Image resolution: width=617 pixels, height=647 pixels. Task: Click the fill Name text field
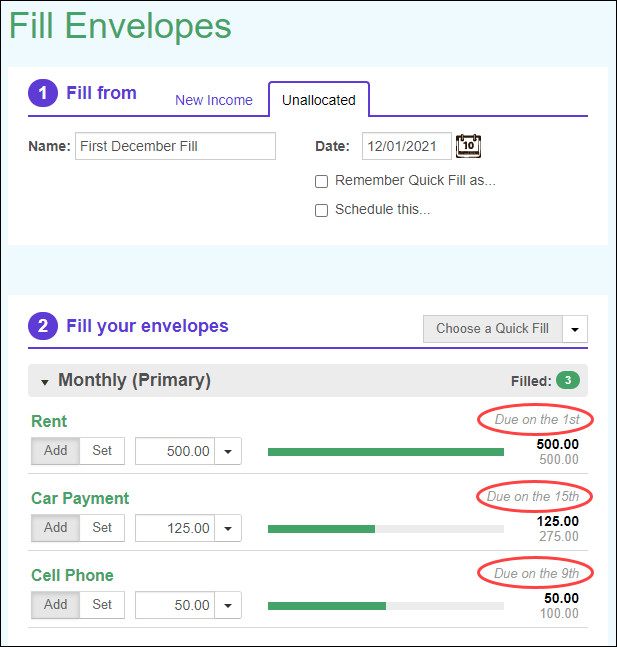(175, 146)
